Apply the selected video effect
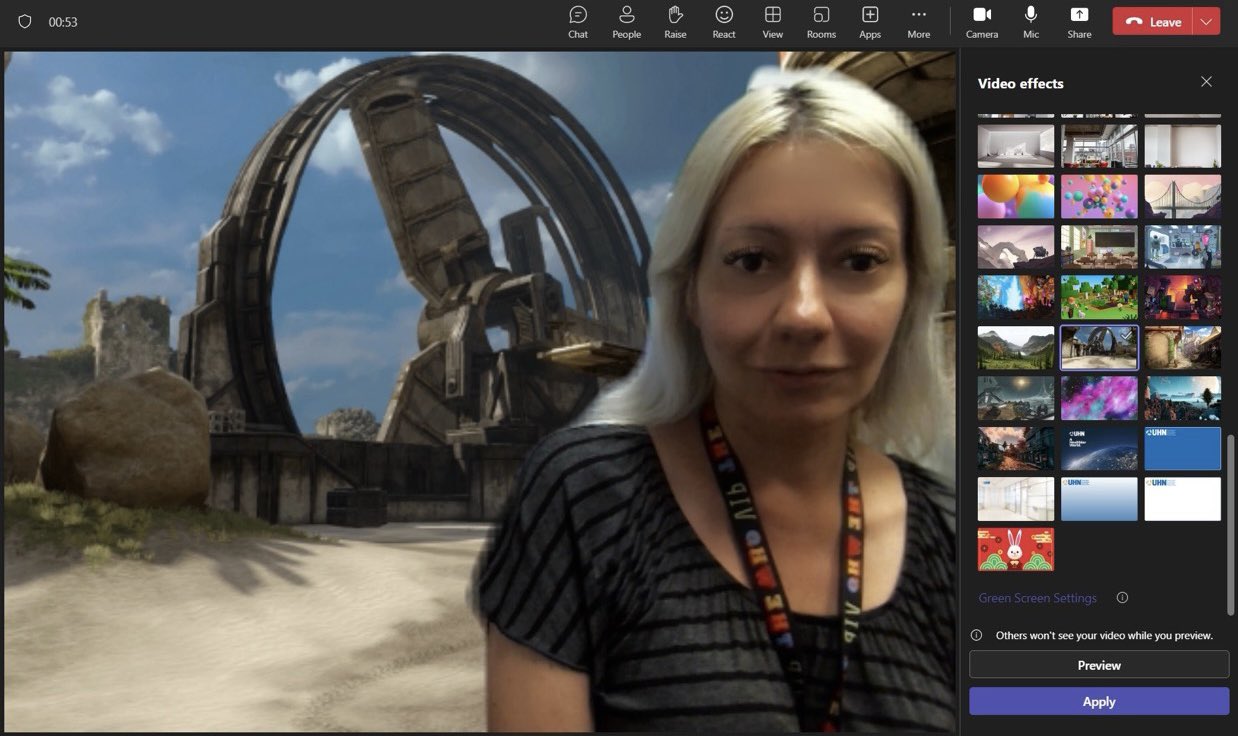This screenshot has height=736, width=1238. [x=1099, y=701]
